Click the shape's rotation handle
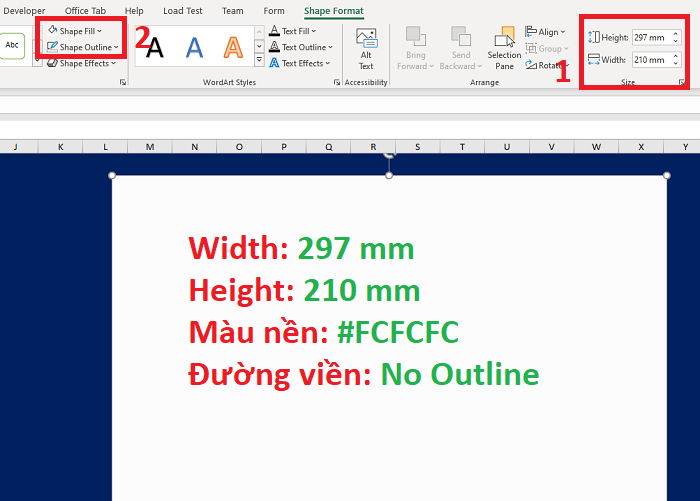Screen dimensions: 700x501 click(x=389, y=154)
